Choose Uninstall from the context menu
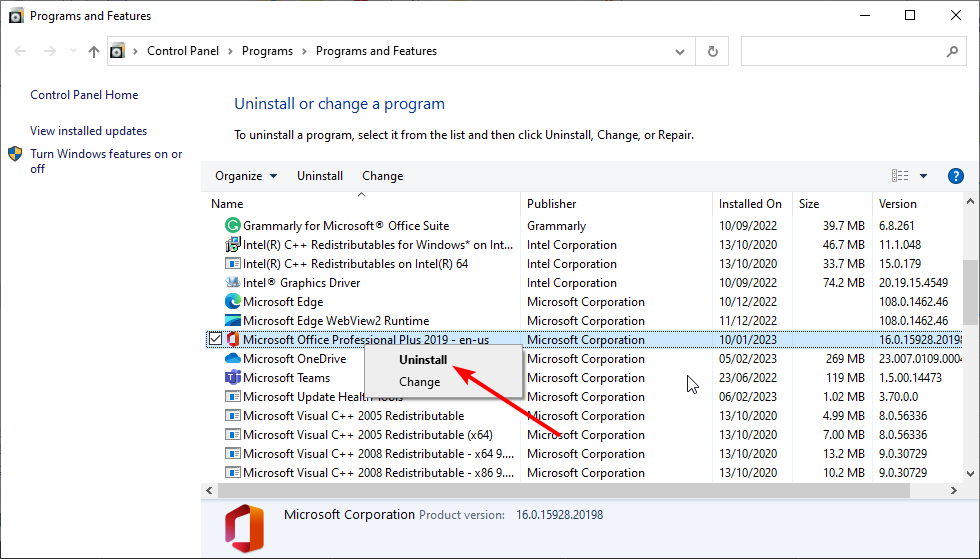 pos(423,360)
